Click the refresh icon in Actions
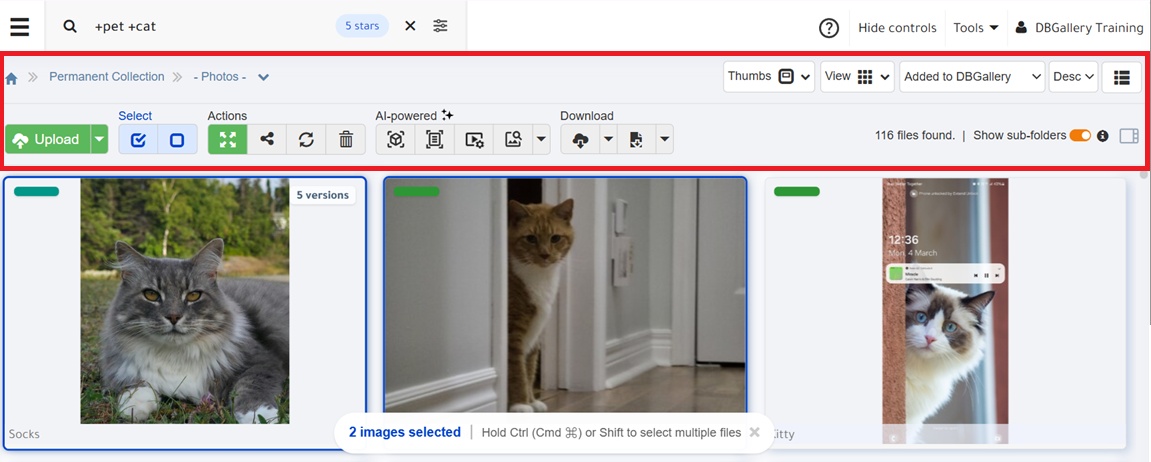 click(306, 140)
